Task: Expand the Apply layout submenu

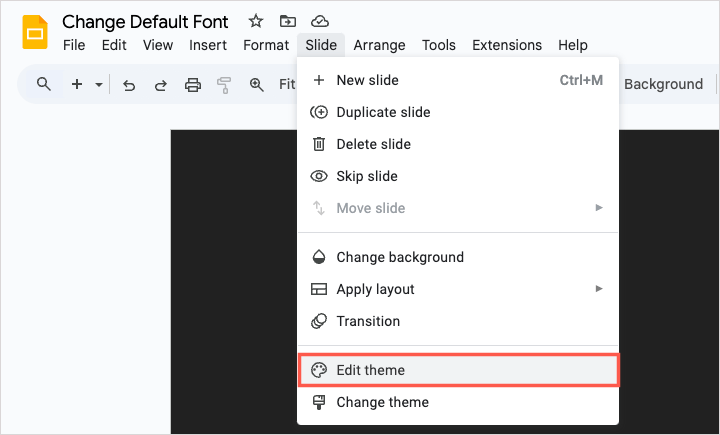Action: [599, 288]
